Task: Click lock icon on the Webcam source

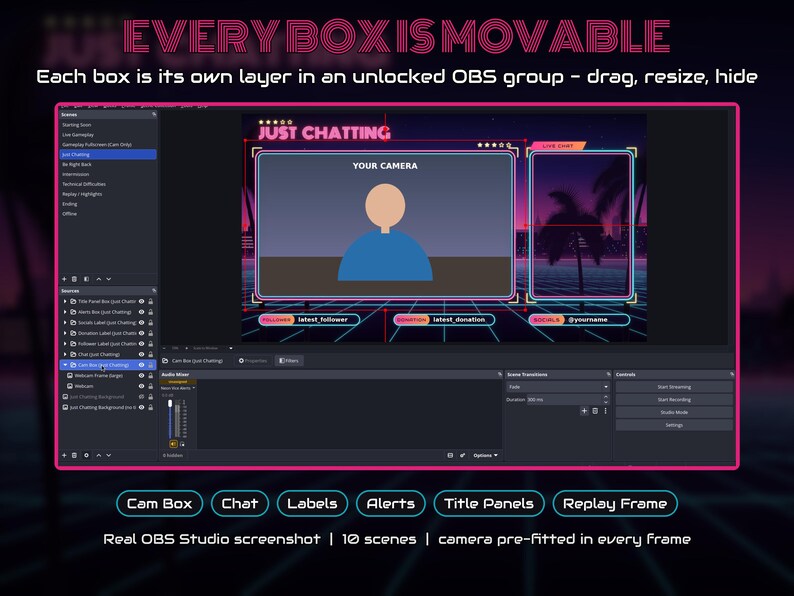Action: point(150,386)
